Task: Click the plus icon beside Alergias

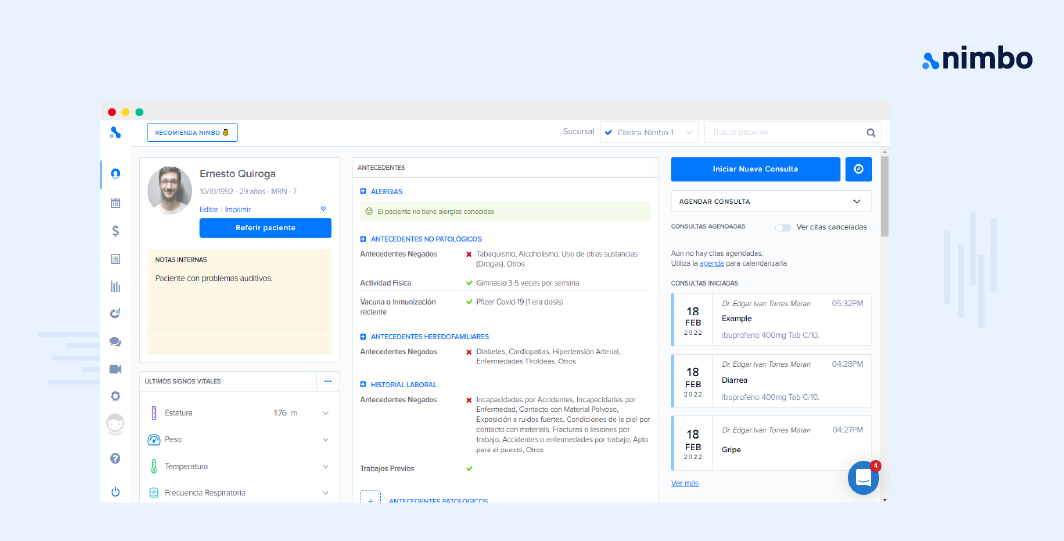Action: 364,192
